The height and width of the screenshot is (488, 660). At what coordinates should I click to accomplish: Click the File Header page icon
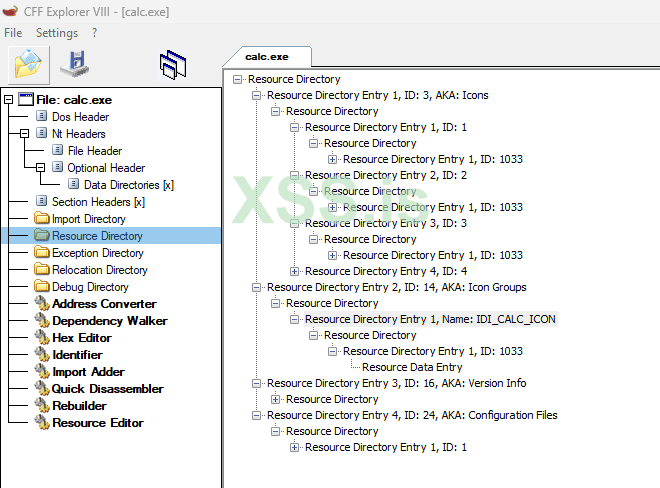(x=57, y=150)
